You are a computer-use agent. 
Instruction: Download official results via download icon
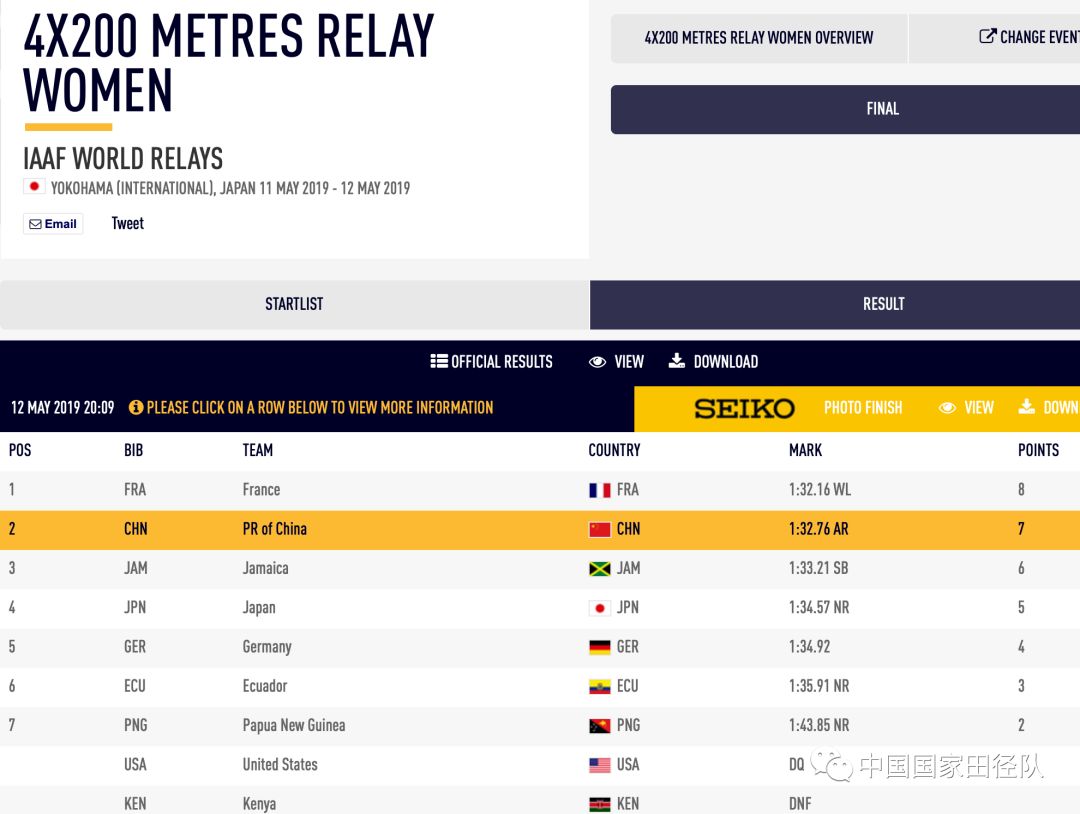click(677, 361)
